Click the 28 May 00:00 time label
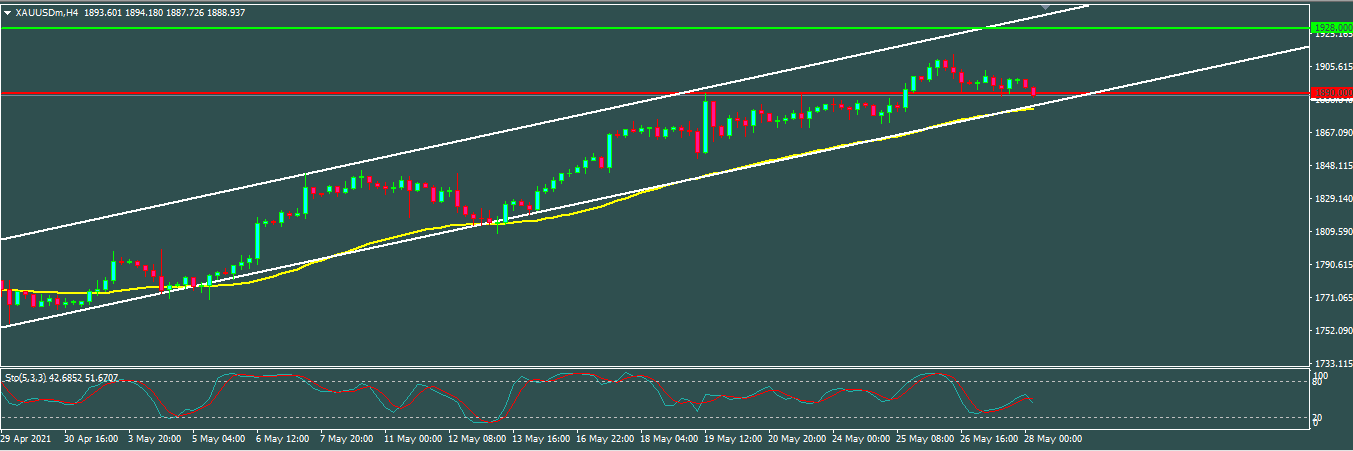 (1052, 438)
